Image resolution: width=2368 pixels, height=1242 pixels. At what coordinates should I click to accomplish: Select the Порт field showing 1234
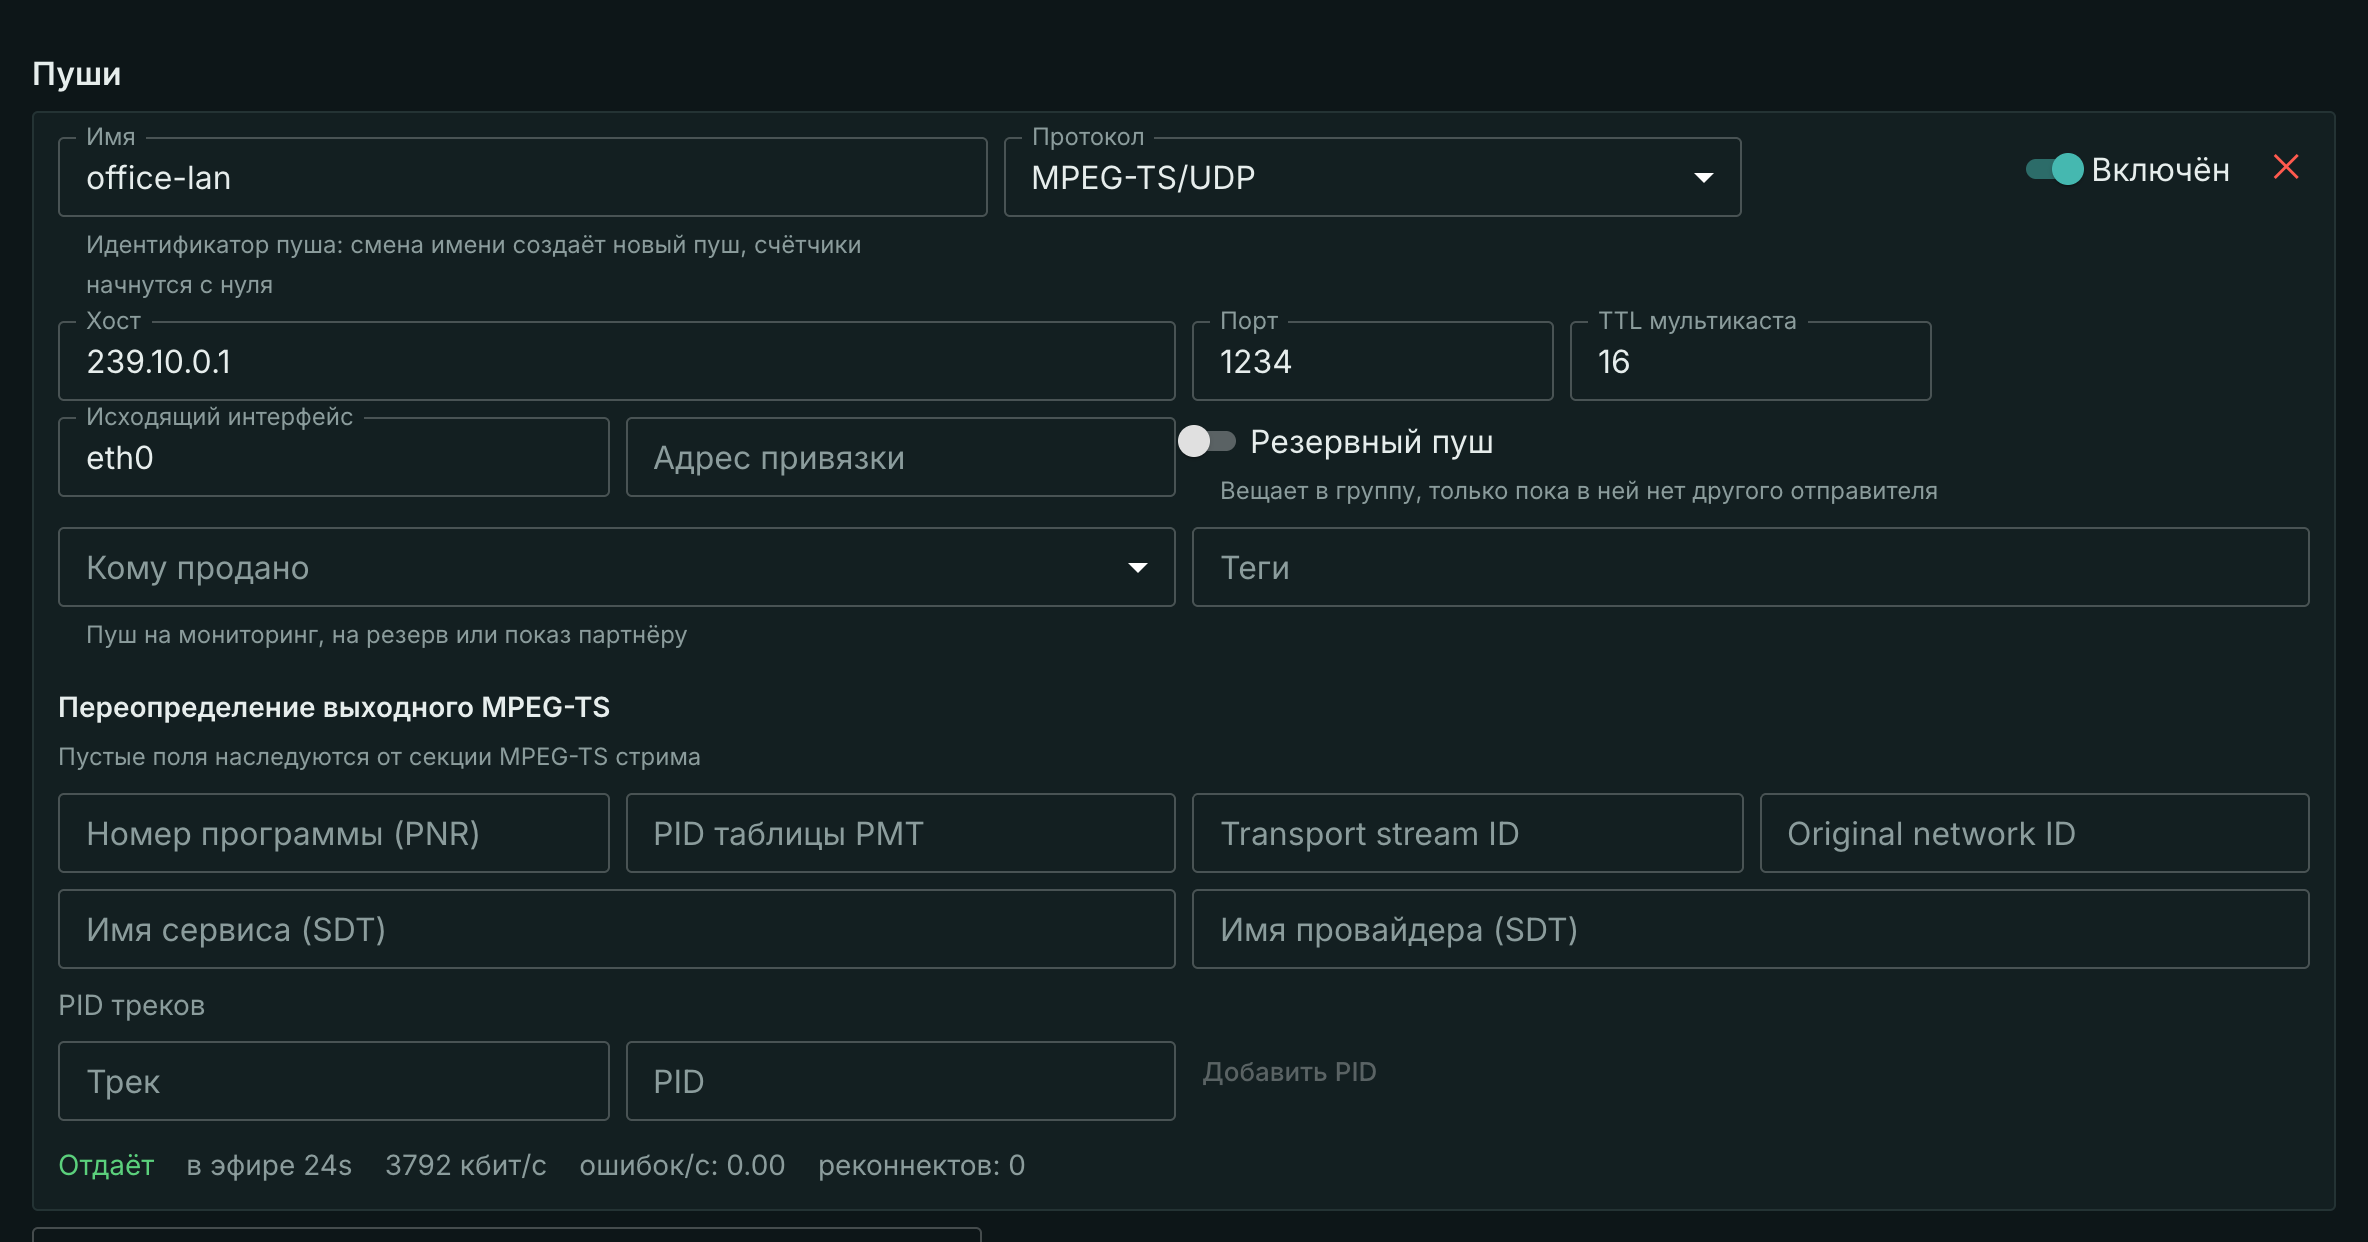click(x=1372, y=361)
